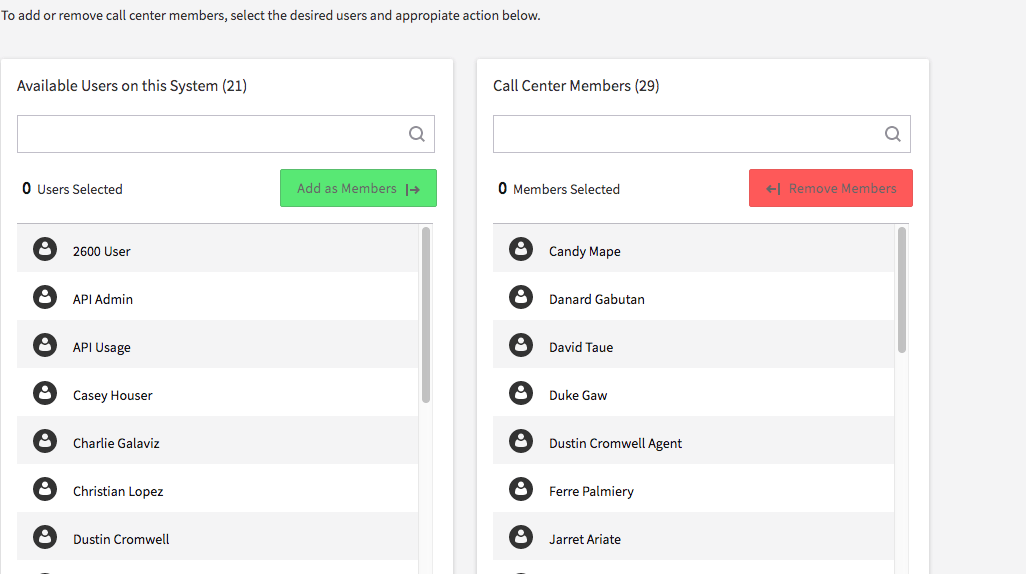Click Add as Members button

(359, 188)
